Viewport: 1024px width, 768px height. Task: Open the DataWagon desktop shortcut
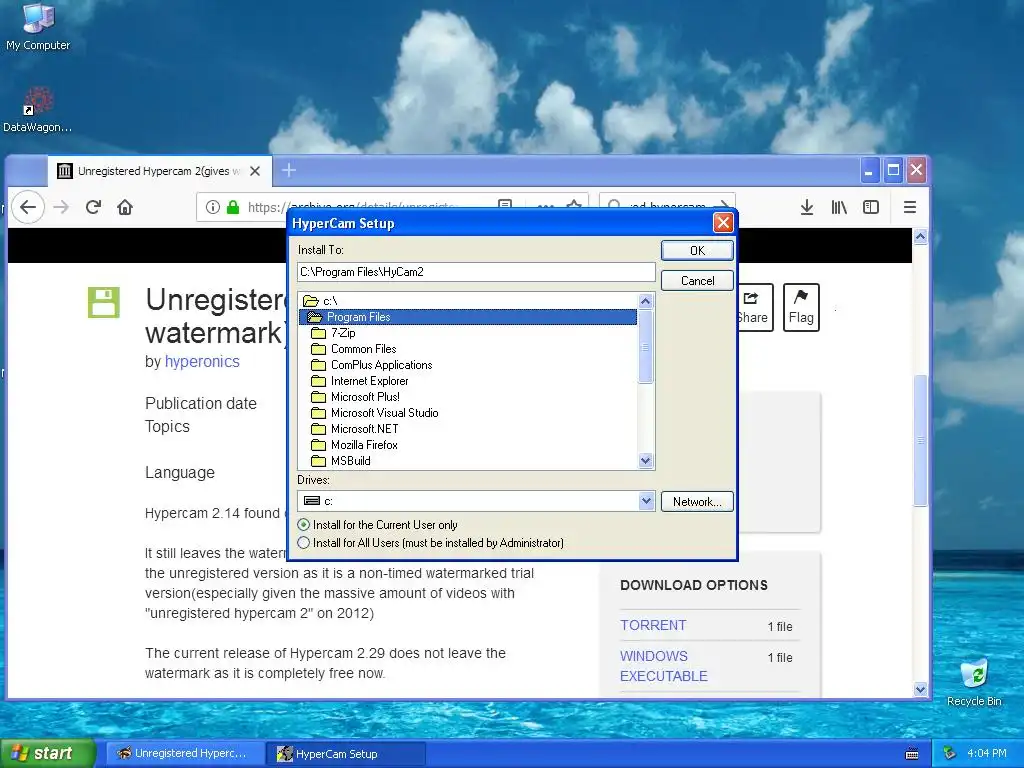pos(37,110)
